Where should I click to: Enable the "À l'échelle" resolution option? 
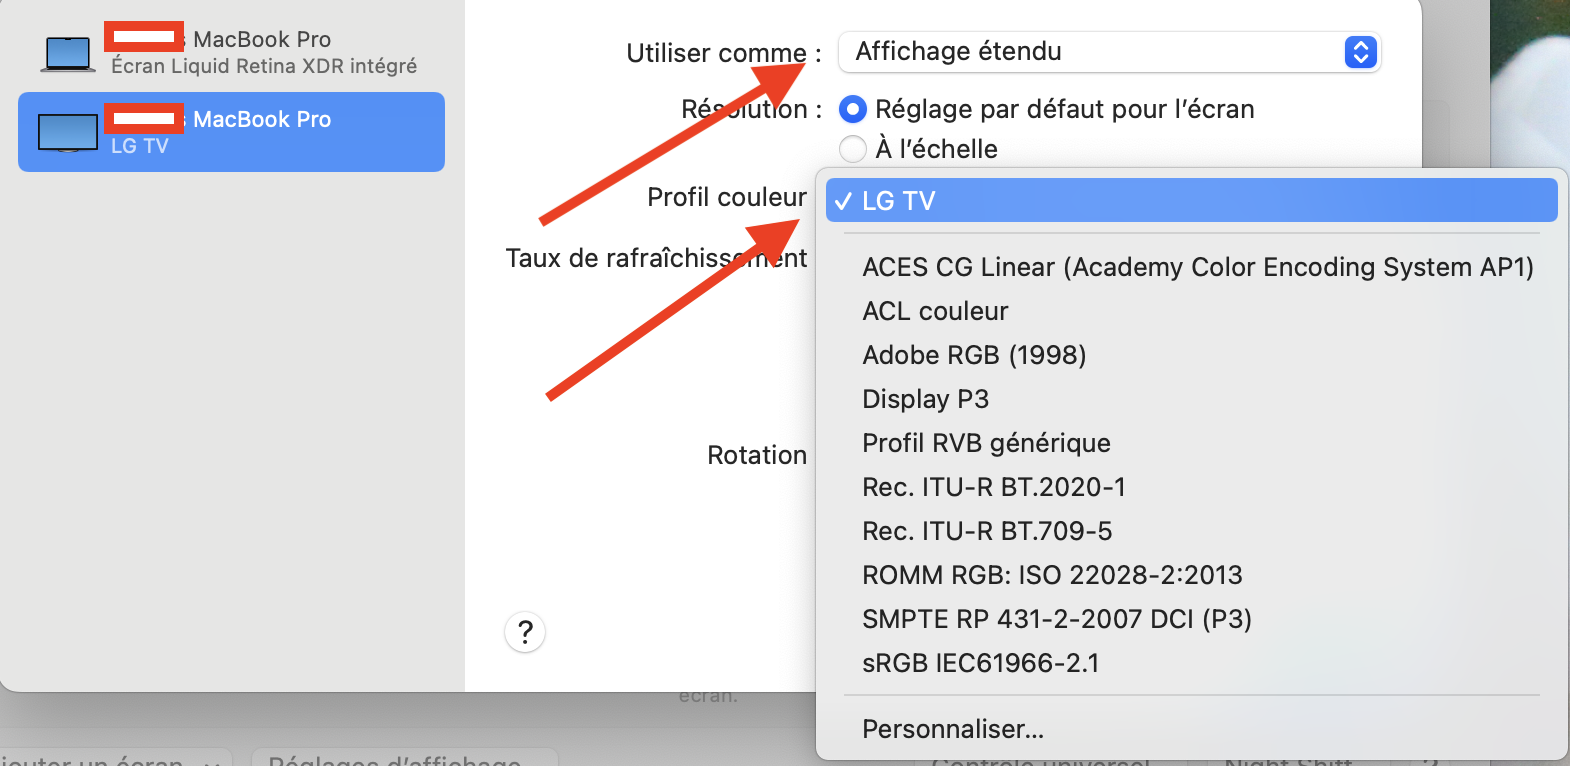[x=853, y=149]
